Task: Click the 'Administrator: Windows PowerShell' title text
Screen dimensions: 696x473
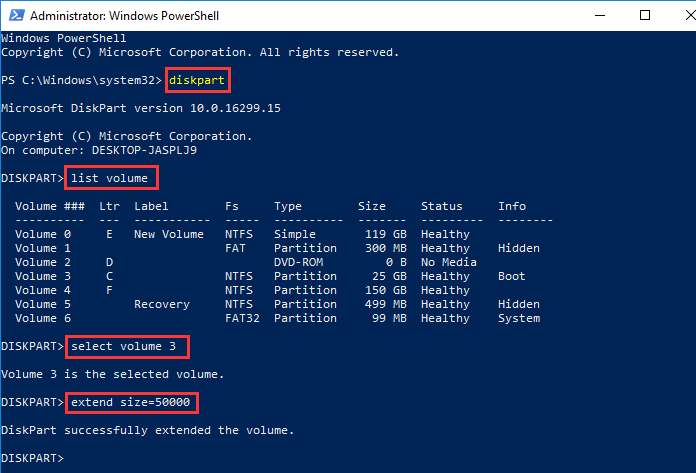Action: point(124,16)
